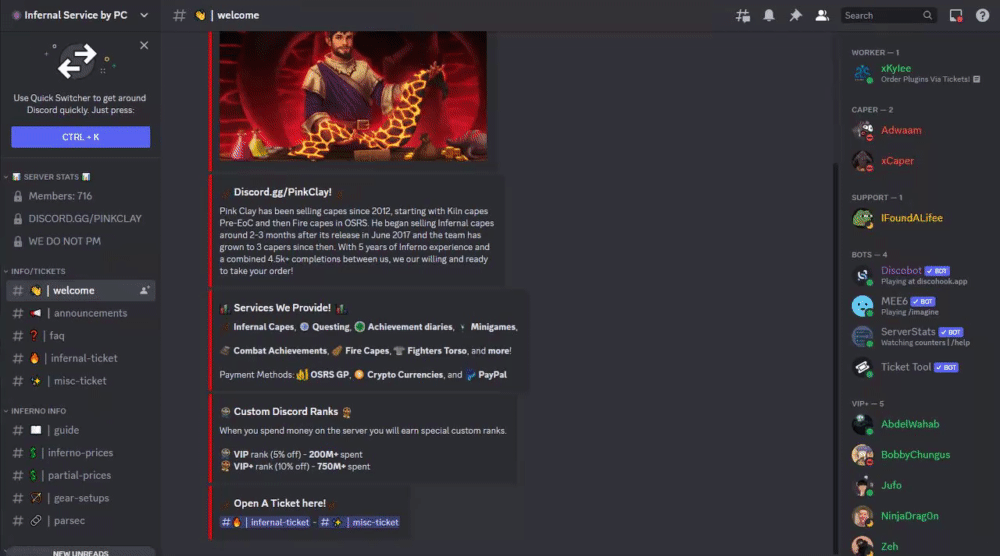Follow the infernal-ticket link in the message
Viewport: 1000px width, 556px height.
265,522
